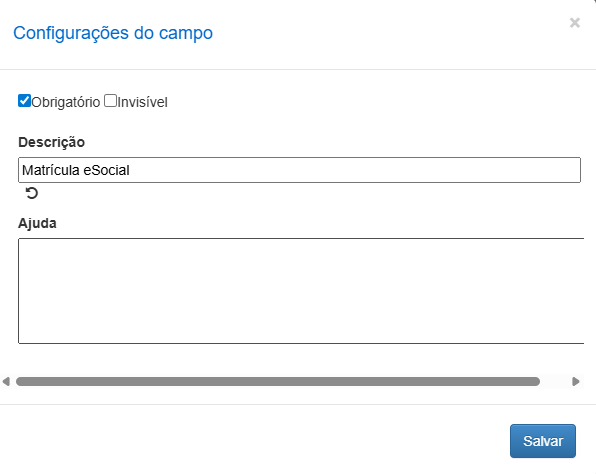Screen dimensions: 596x474
Task: Click the left scroll arrow
Action: [x=6, y=381]
